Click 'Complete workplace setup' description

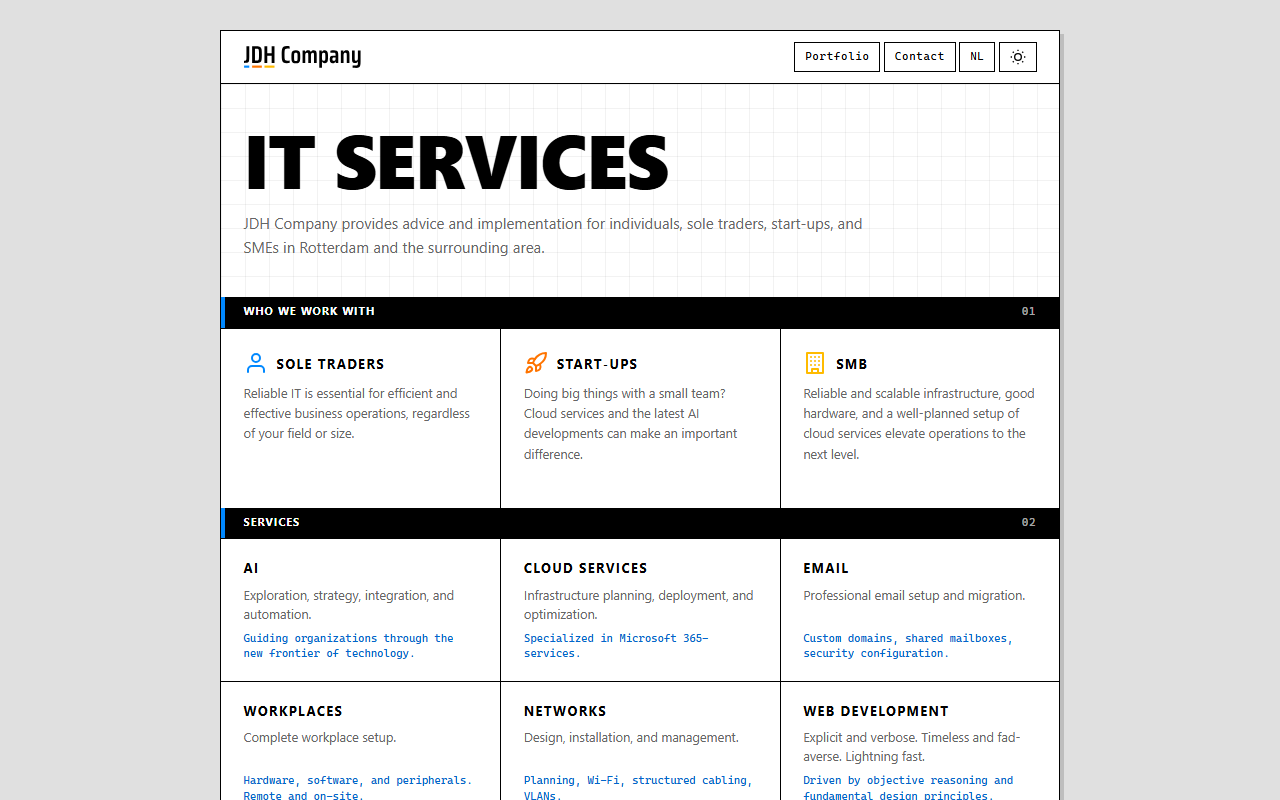(320, 738)
